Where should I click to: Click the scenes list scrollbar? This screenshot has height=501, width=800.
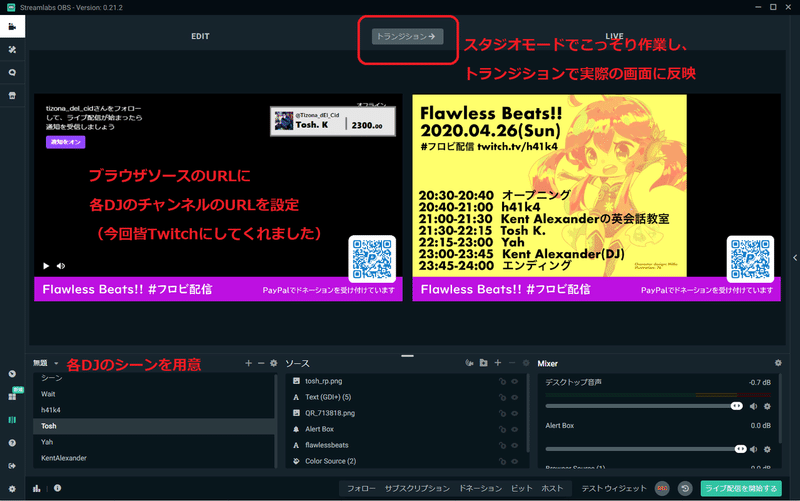point(276,420)
